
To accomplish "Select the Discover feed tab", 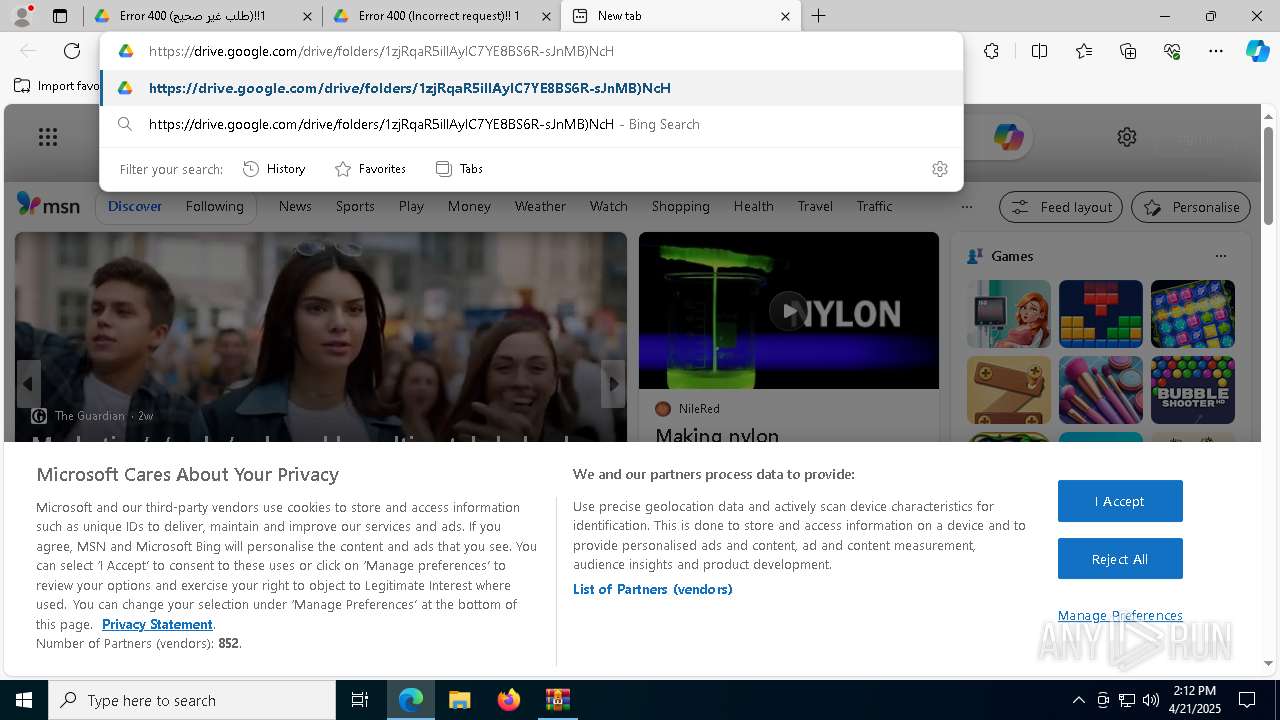I will tap(135, 206).
